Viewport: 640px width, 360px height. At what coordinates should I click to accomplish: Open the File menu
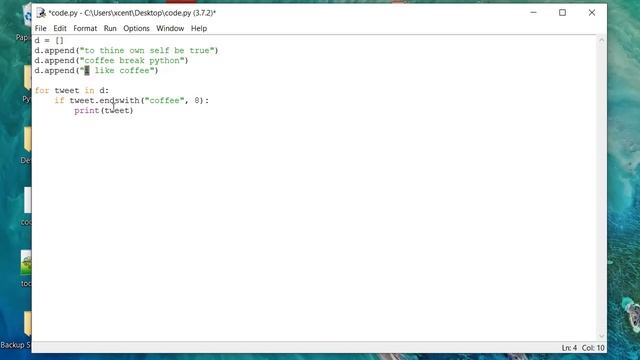[x=40, y=29]
